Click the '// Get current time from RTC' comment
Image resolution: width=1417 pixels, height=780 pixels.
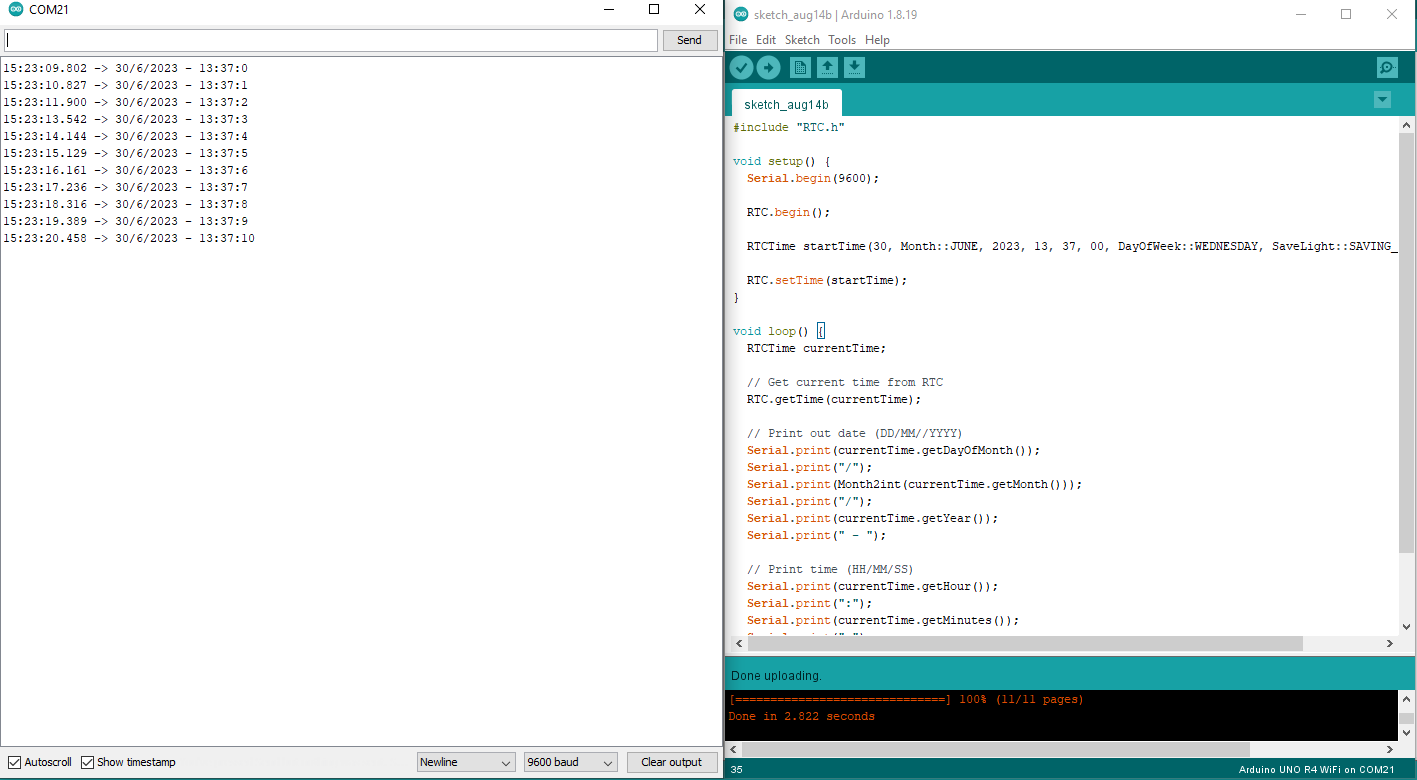pos(845,382)
